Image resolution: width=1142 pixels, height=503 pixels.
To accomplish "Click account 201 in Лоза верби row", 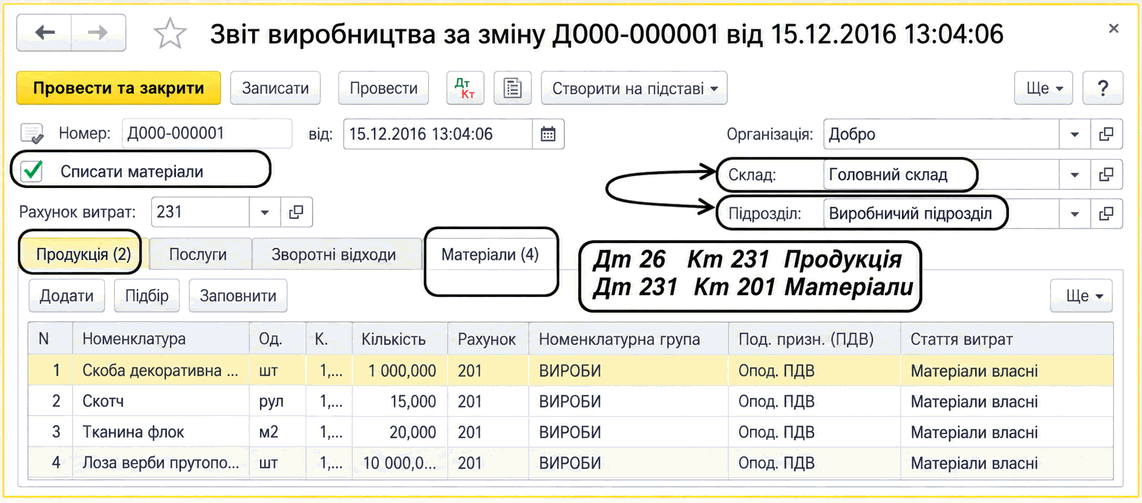I will point(488,463).
